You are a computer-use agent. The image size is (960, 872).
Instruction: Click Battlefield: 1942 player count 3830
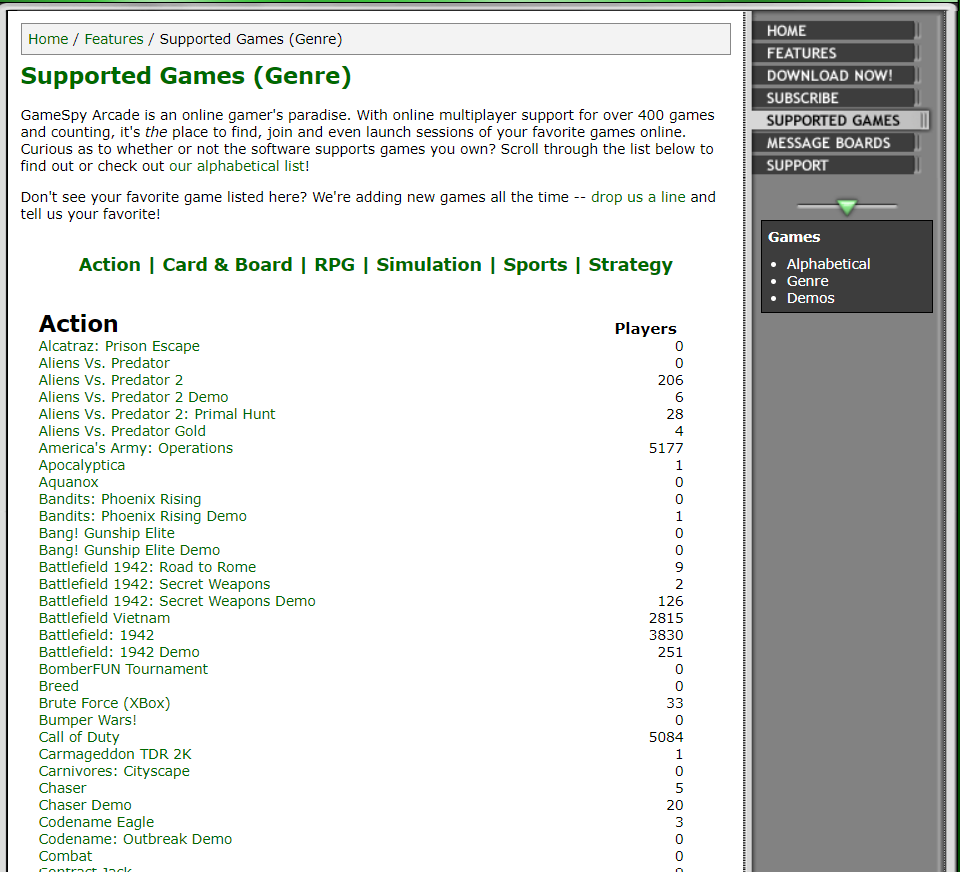coord(666,636)
